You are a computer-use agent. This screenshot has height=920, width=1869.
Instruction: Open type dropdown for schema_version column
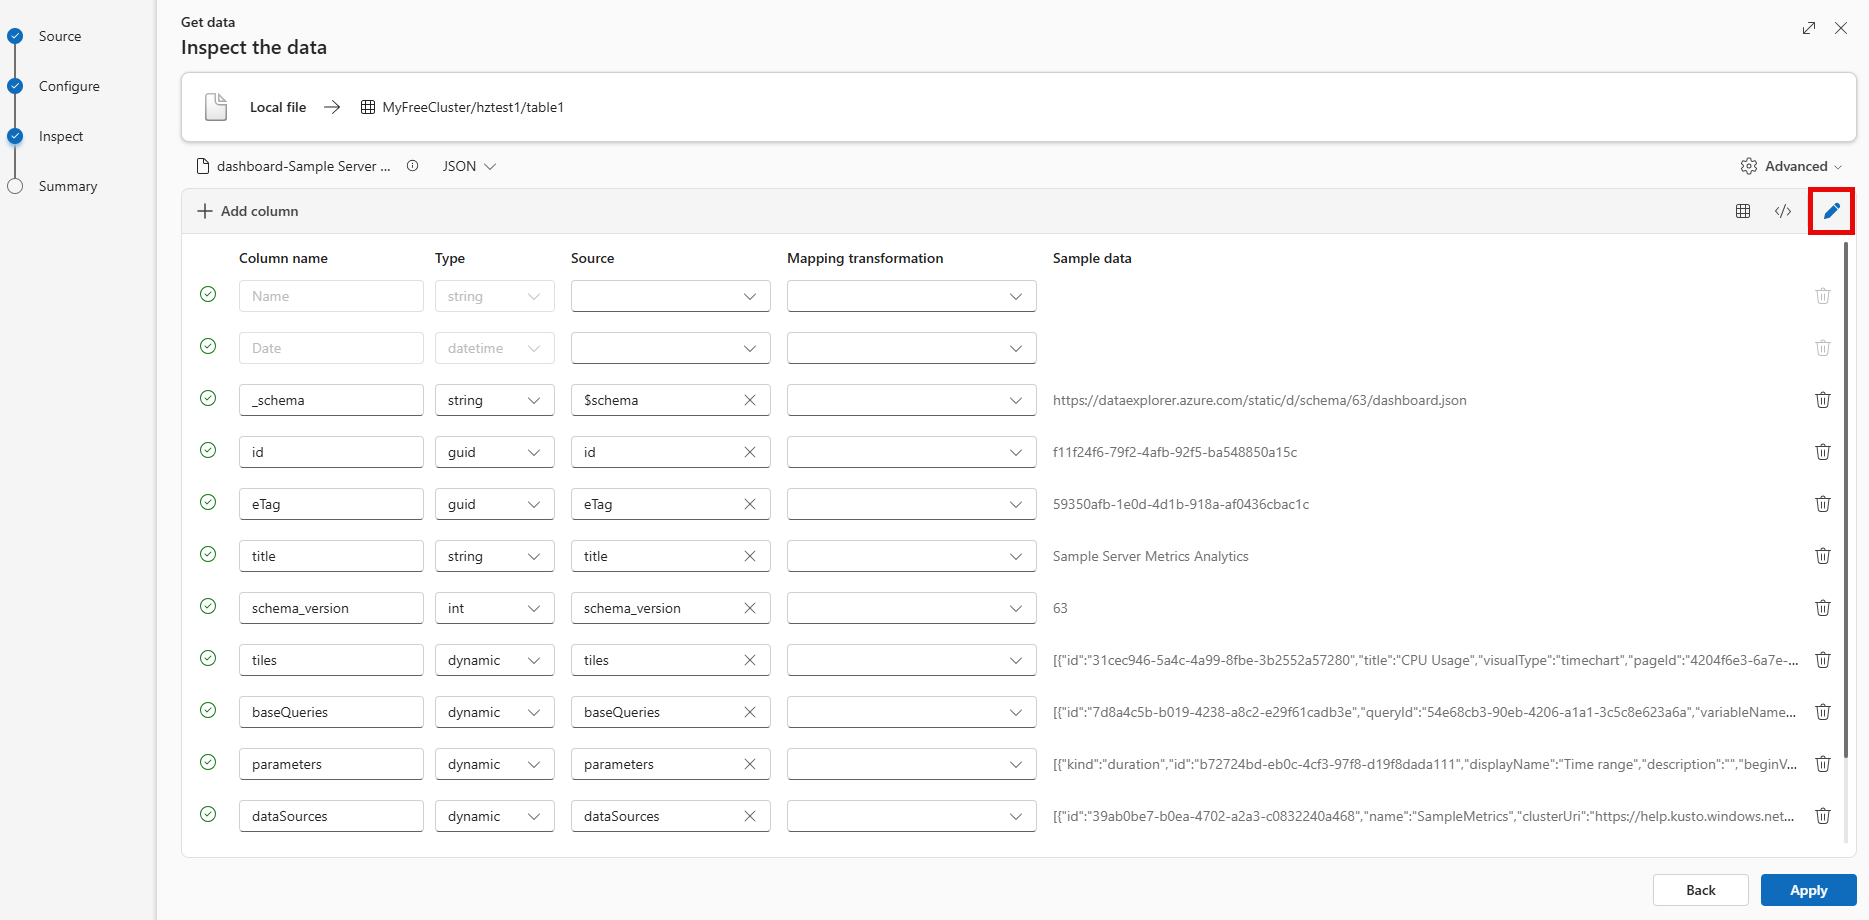[494, 608]
